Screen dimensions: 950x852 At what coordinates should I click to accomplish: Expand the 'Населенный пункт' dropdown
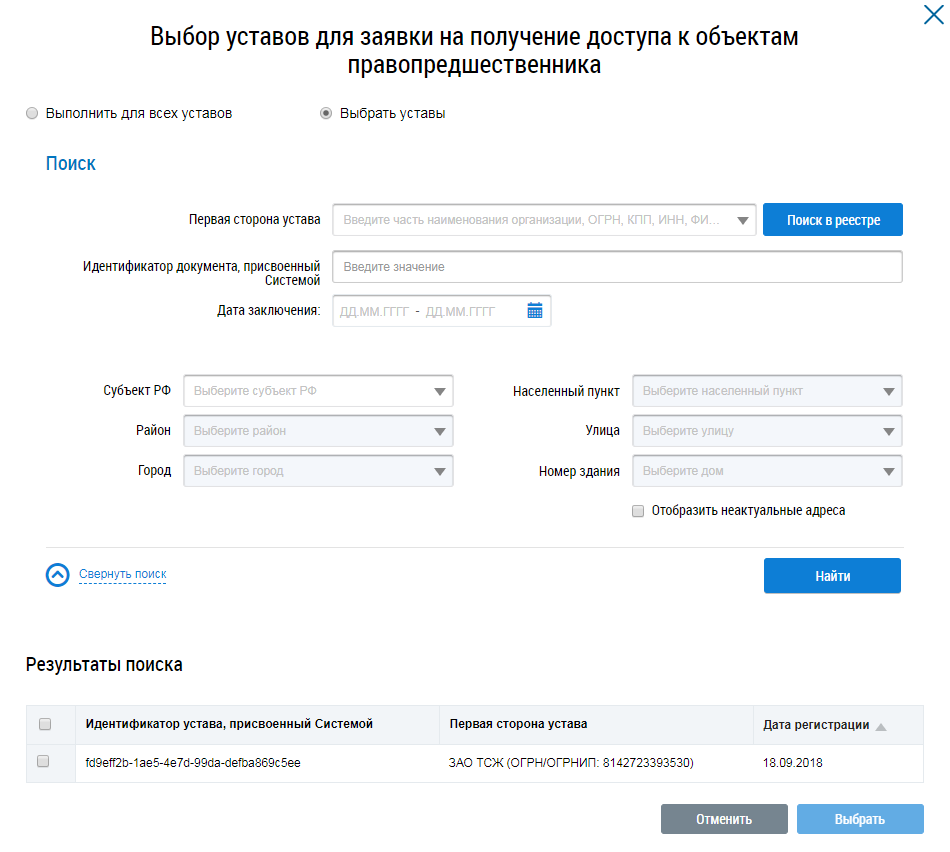[767, 391]
